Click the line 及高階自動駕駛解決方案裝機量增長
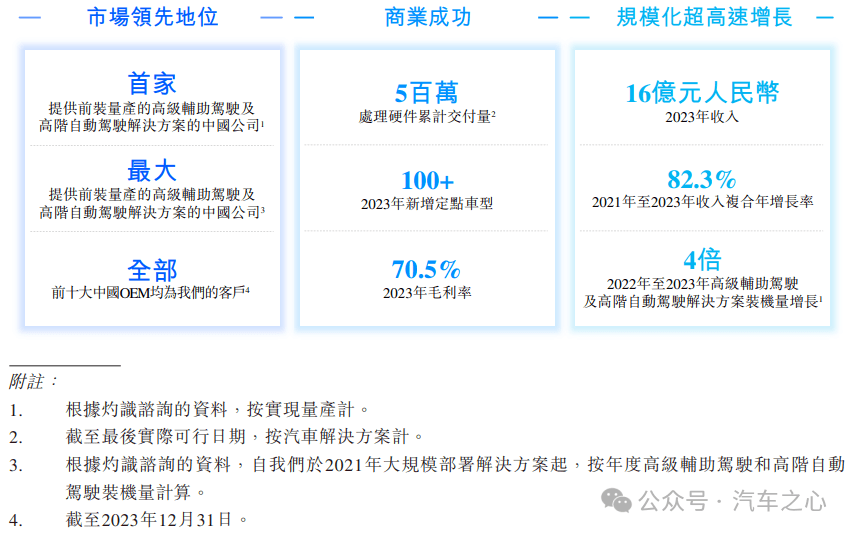Screen dimensions: 854x535 click(703, 301)
